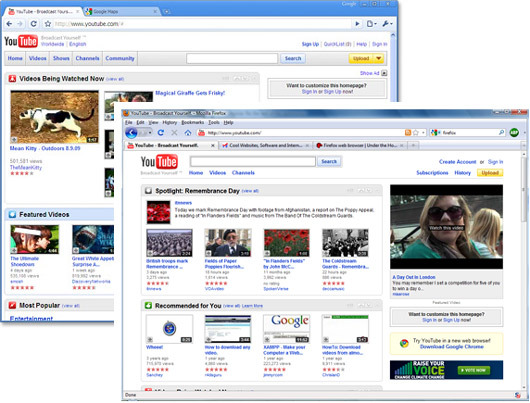Image resolution: width=530 pixels, height=403 pixels.
Task: Open the Create Account link
Action: click(x=457, y=162)
